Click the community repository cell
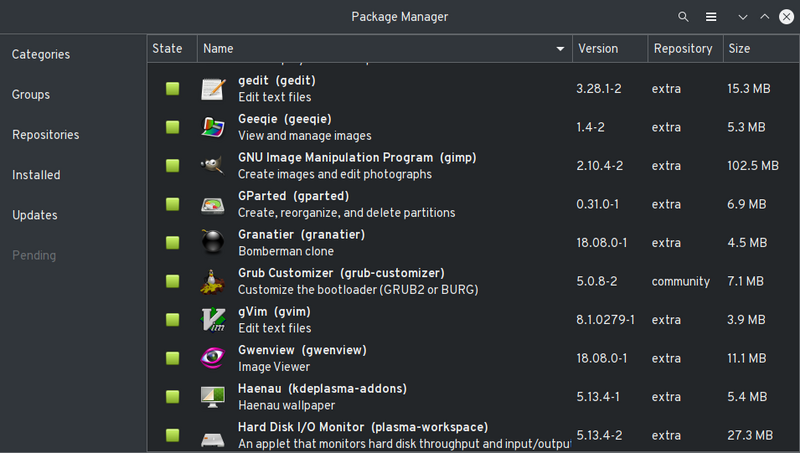 681,282
